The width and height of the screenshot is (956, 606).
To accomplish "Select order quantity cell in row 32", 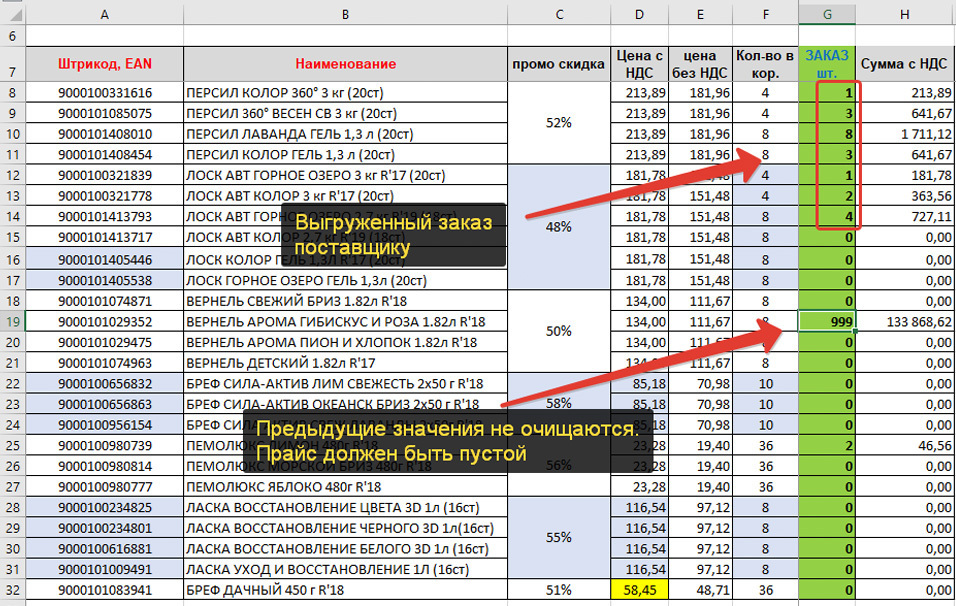I will [827, 590].
